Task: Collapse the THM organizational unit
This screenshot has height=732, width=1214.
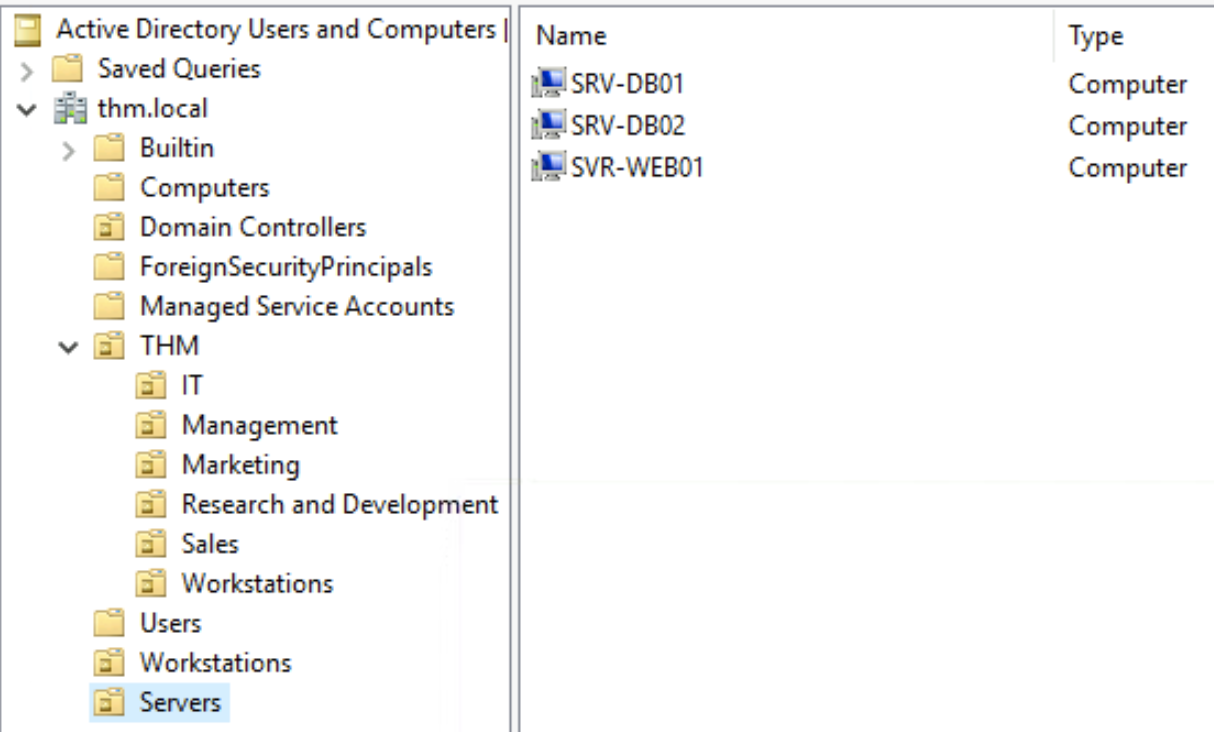Action: 70,347
